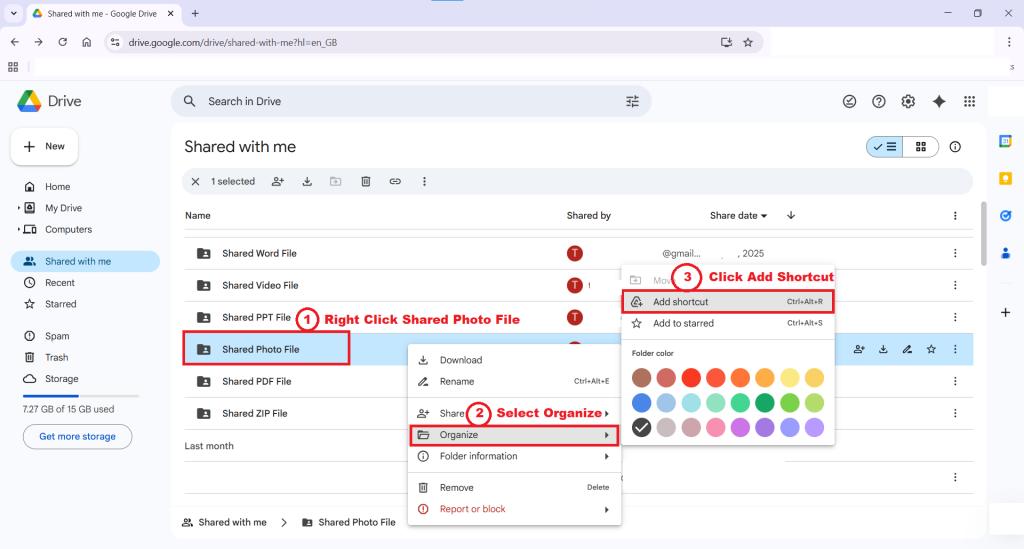This screenshot has width=1024, height=549.
Task: Click the New button
Action: (x=45, y=146)
